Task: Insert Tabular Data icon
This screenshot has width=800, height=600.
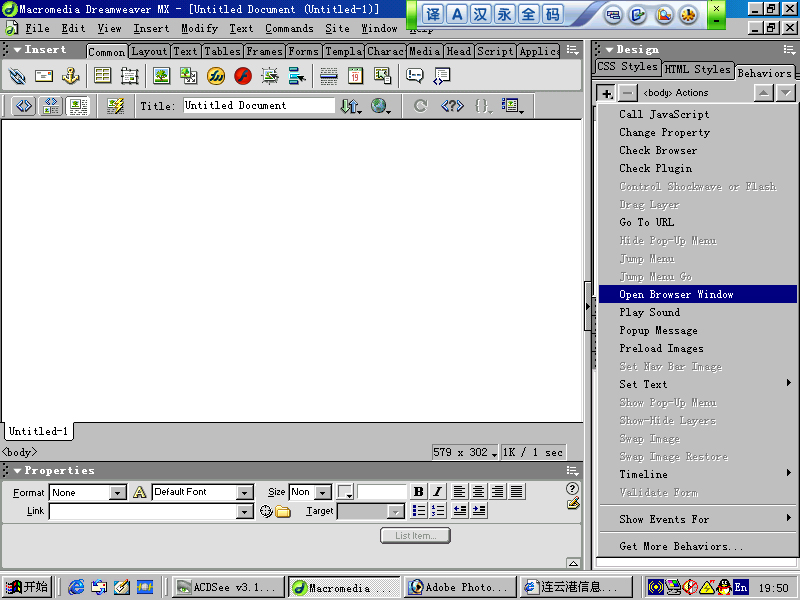Action: [383, 76]
